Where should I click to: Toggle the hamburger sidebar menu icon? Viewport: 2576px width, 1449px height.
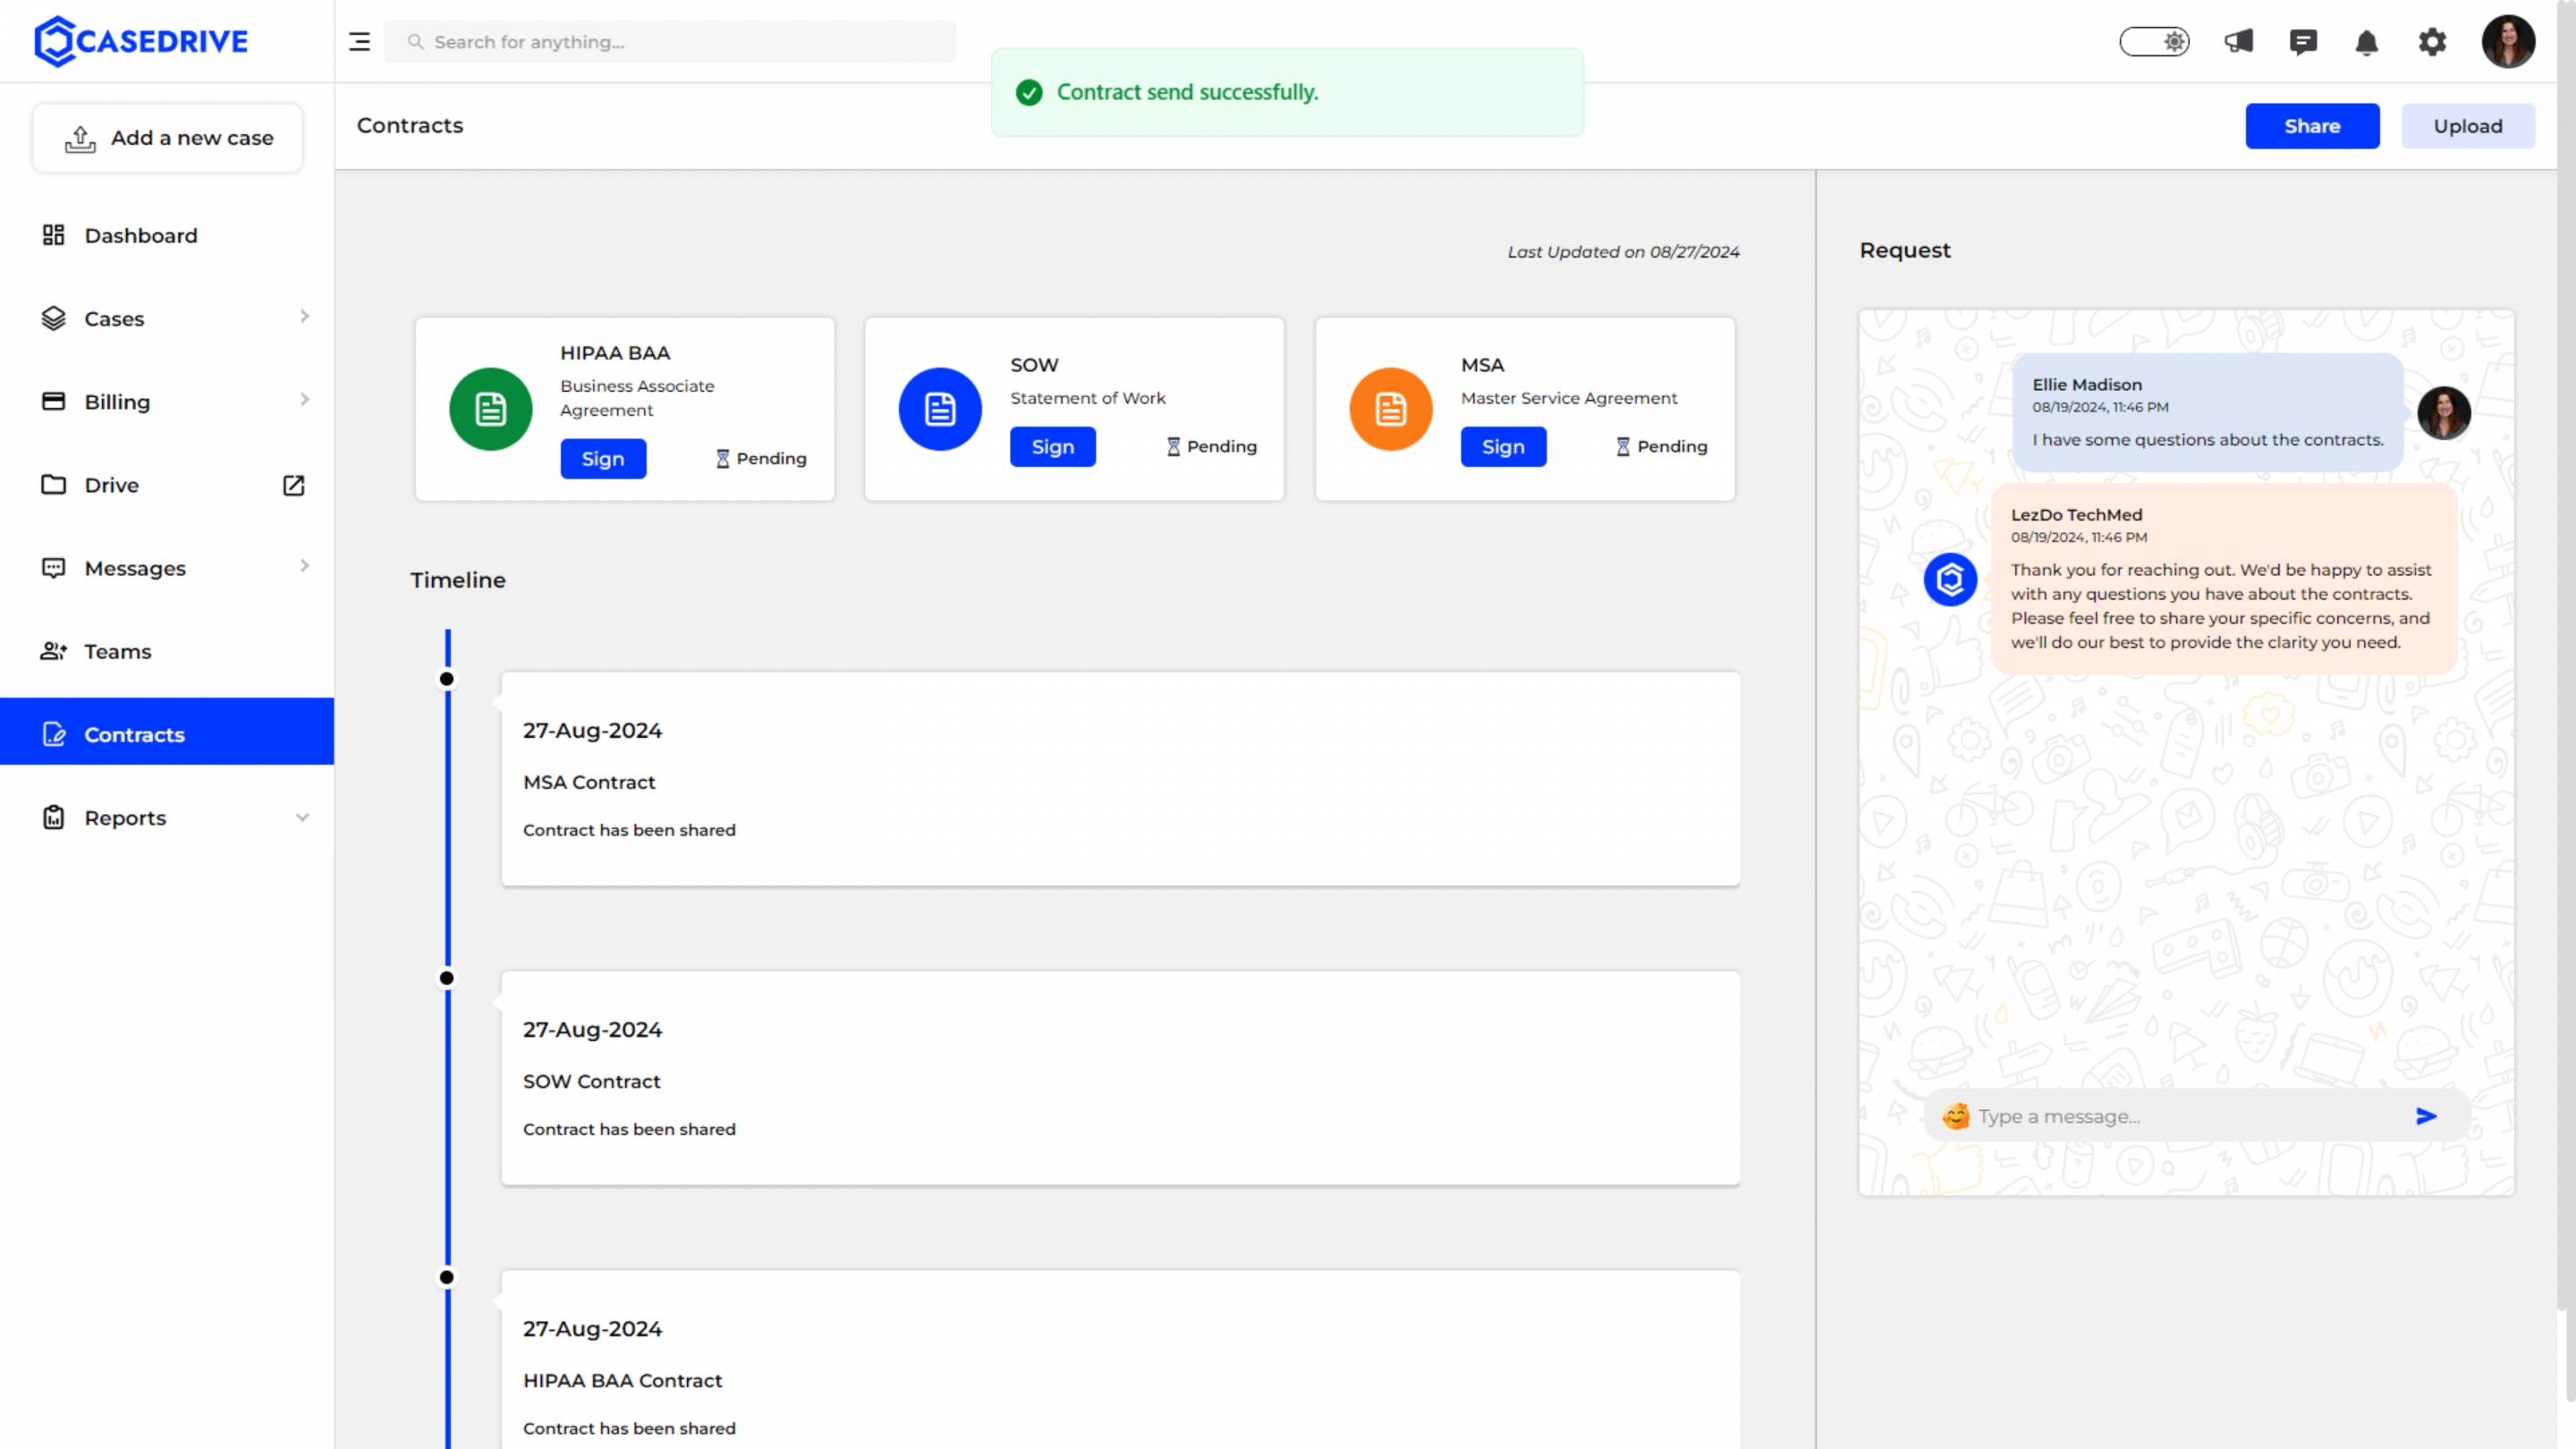coord(359,42)
